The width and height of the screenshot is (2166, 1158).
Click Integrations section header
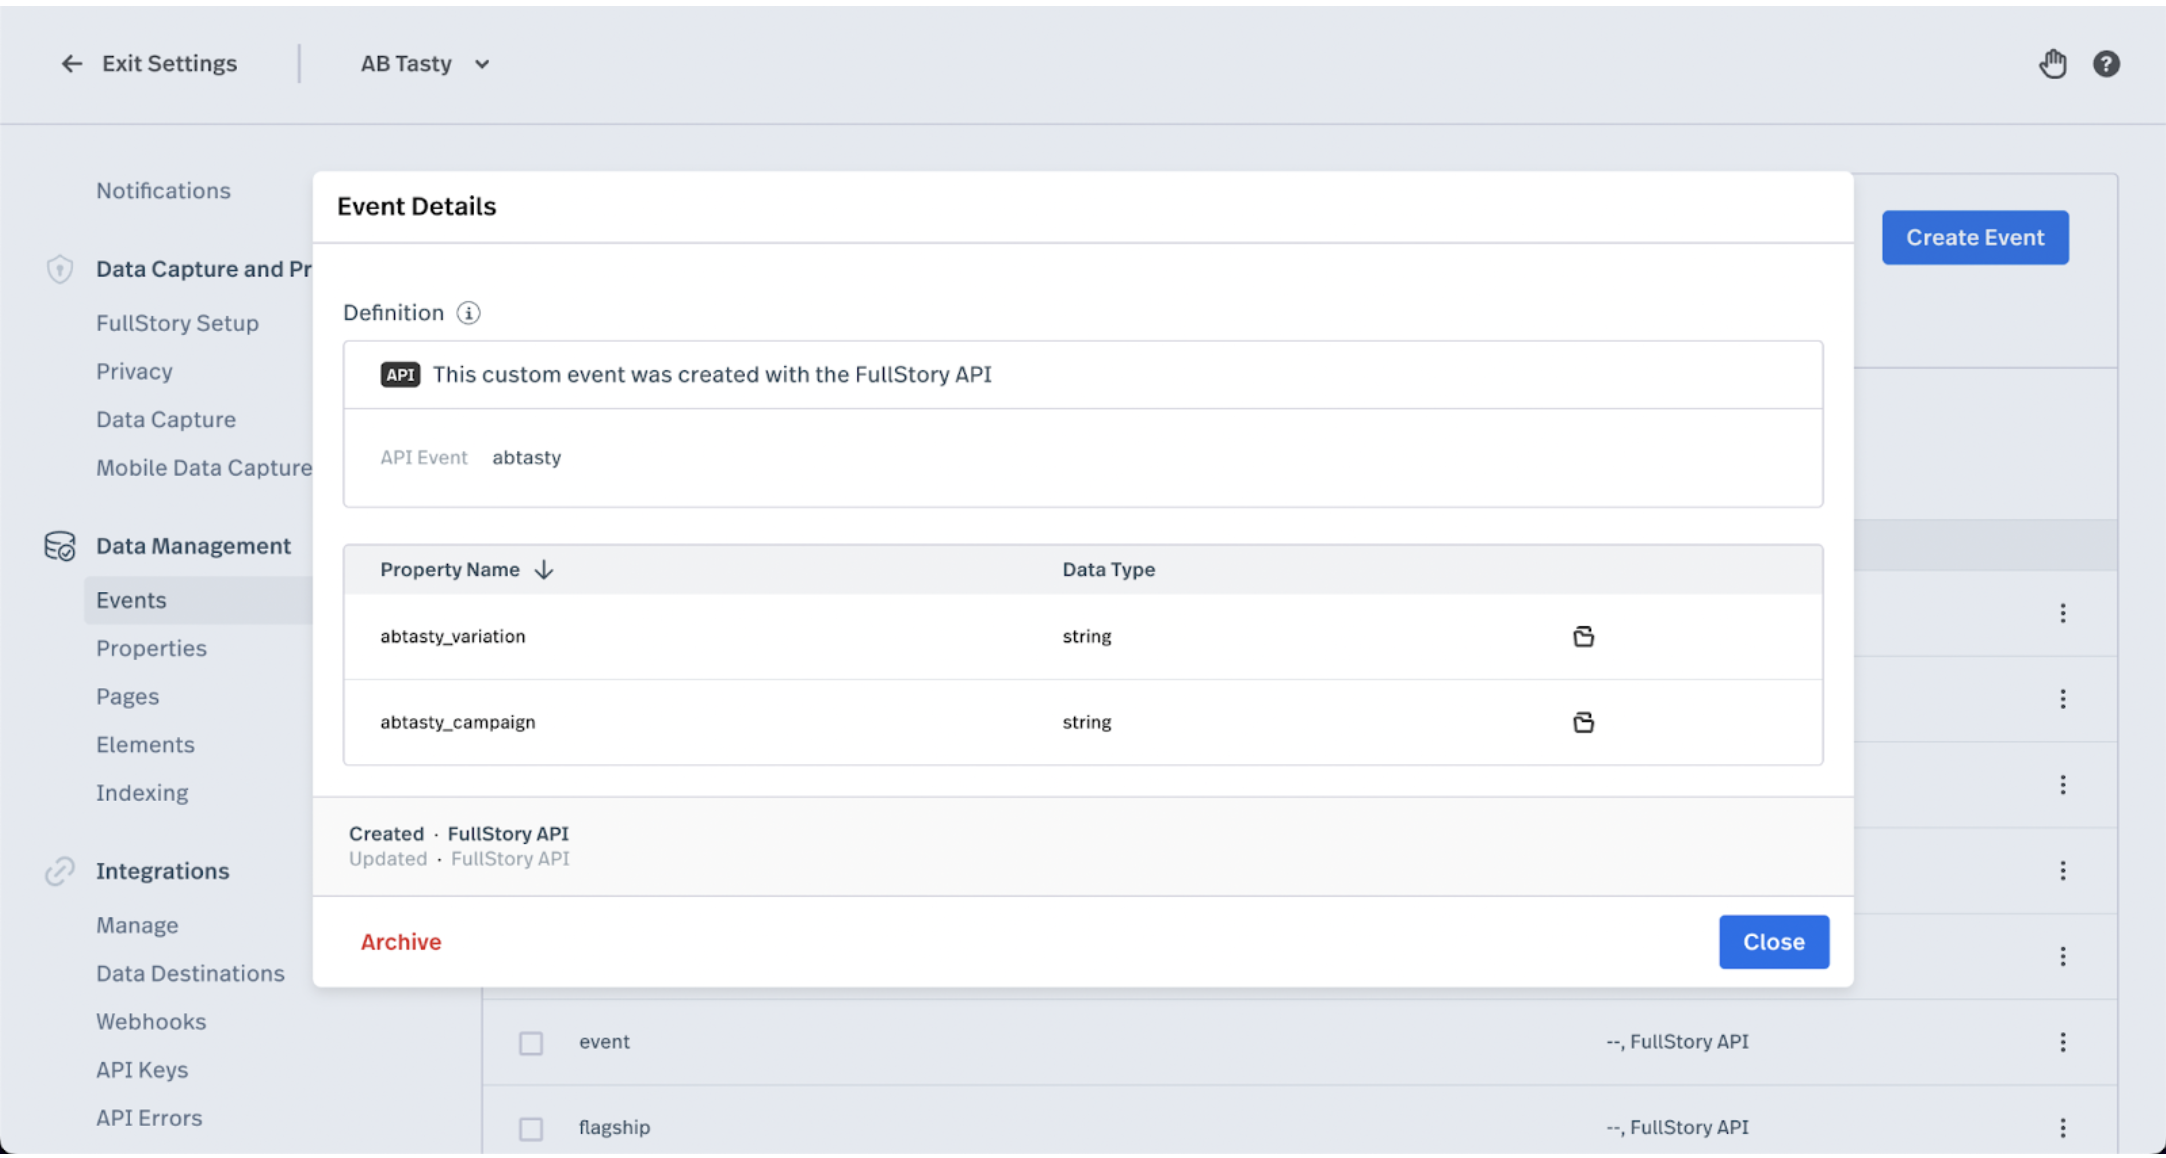click(x=162, y=871)
